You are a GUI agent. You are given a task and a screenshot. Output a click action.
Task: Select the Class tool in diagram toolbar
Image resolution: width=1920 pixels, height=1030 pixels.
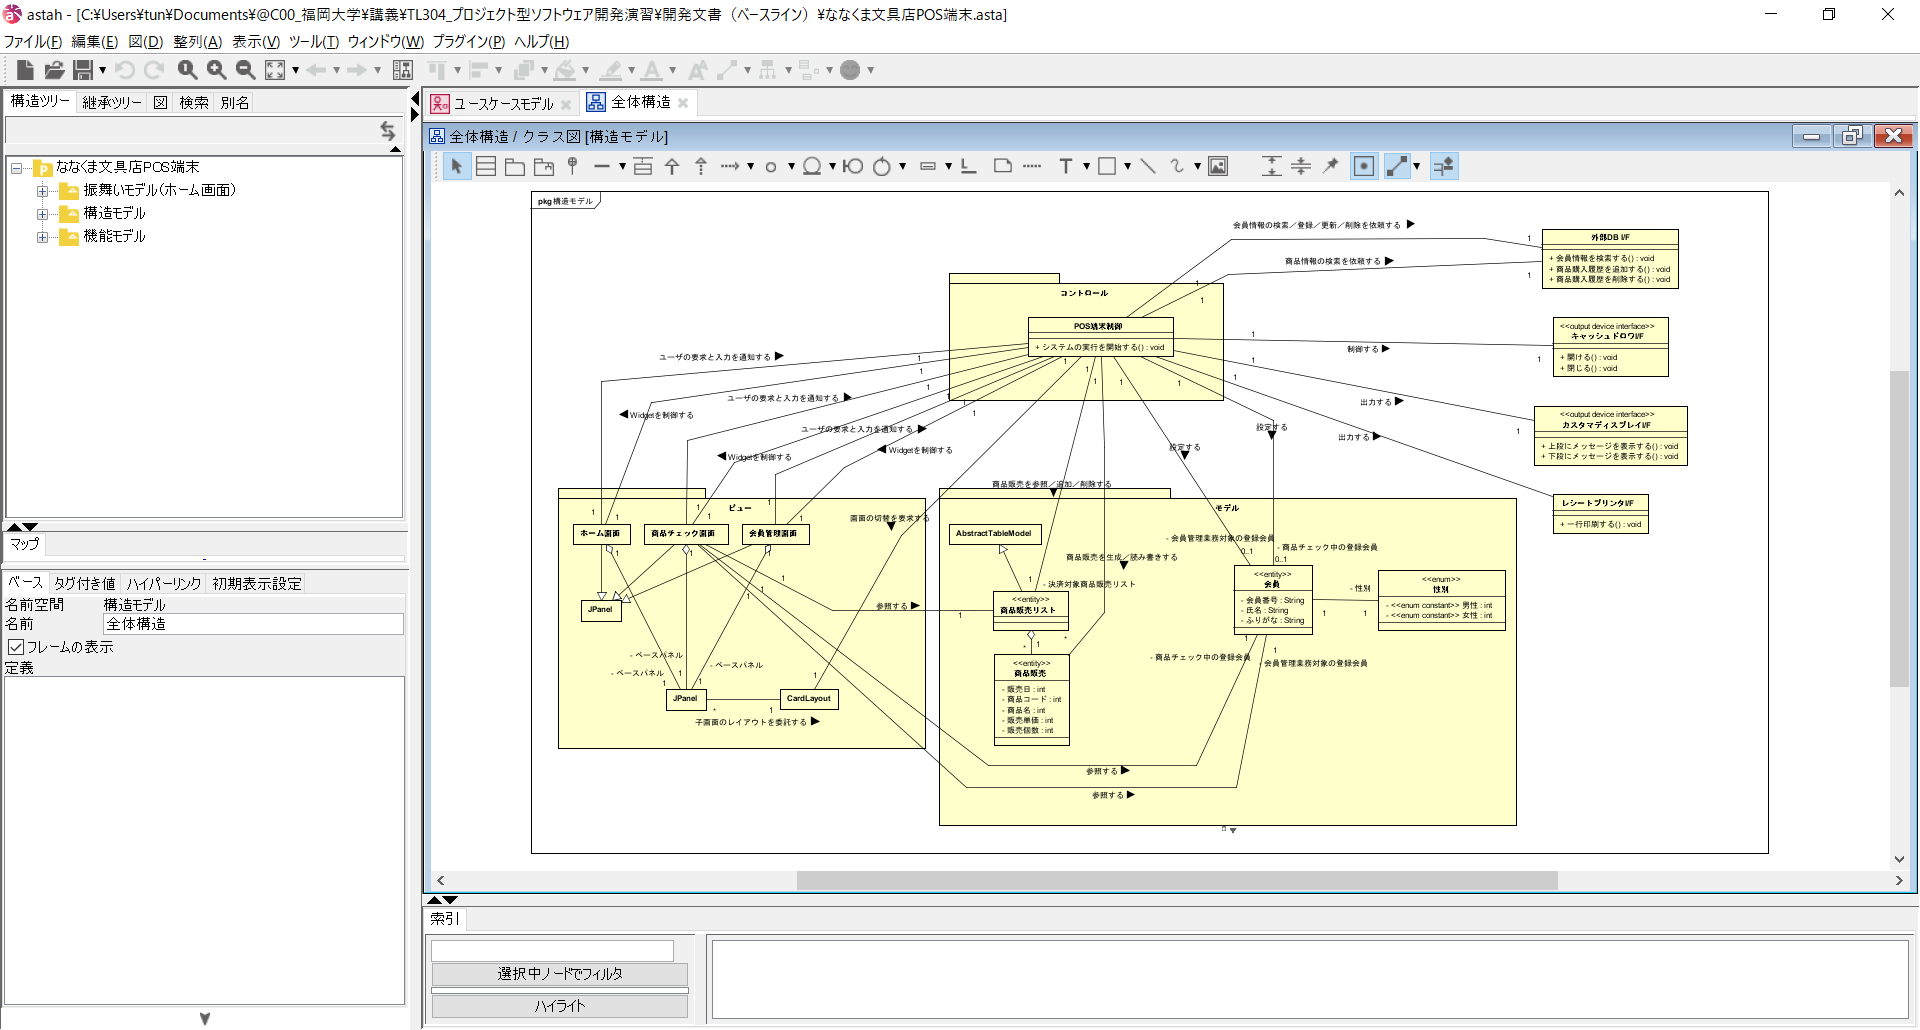[x=486, y=166]
